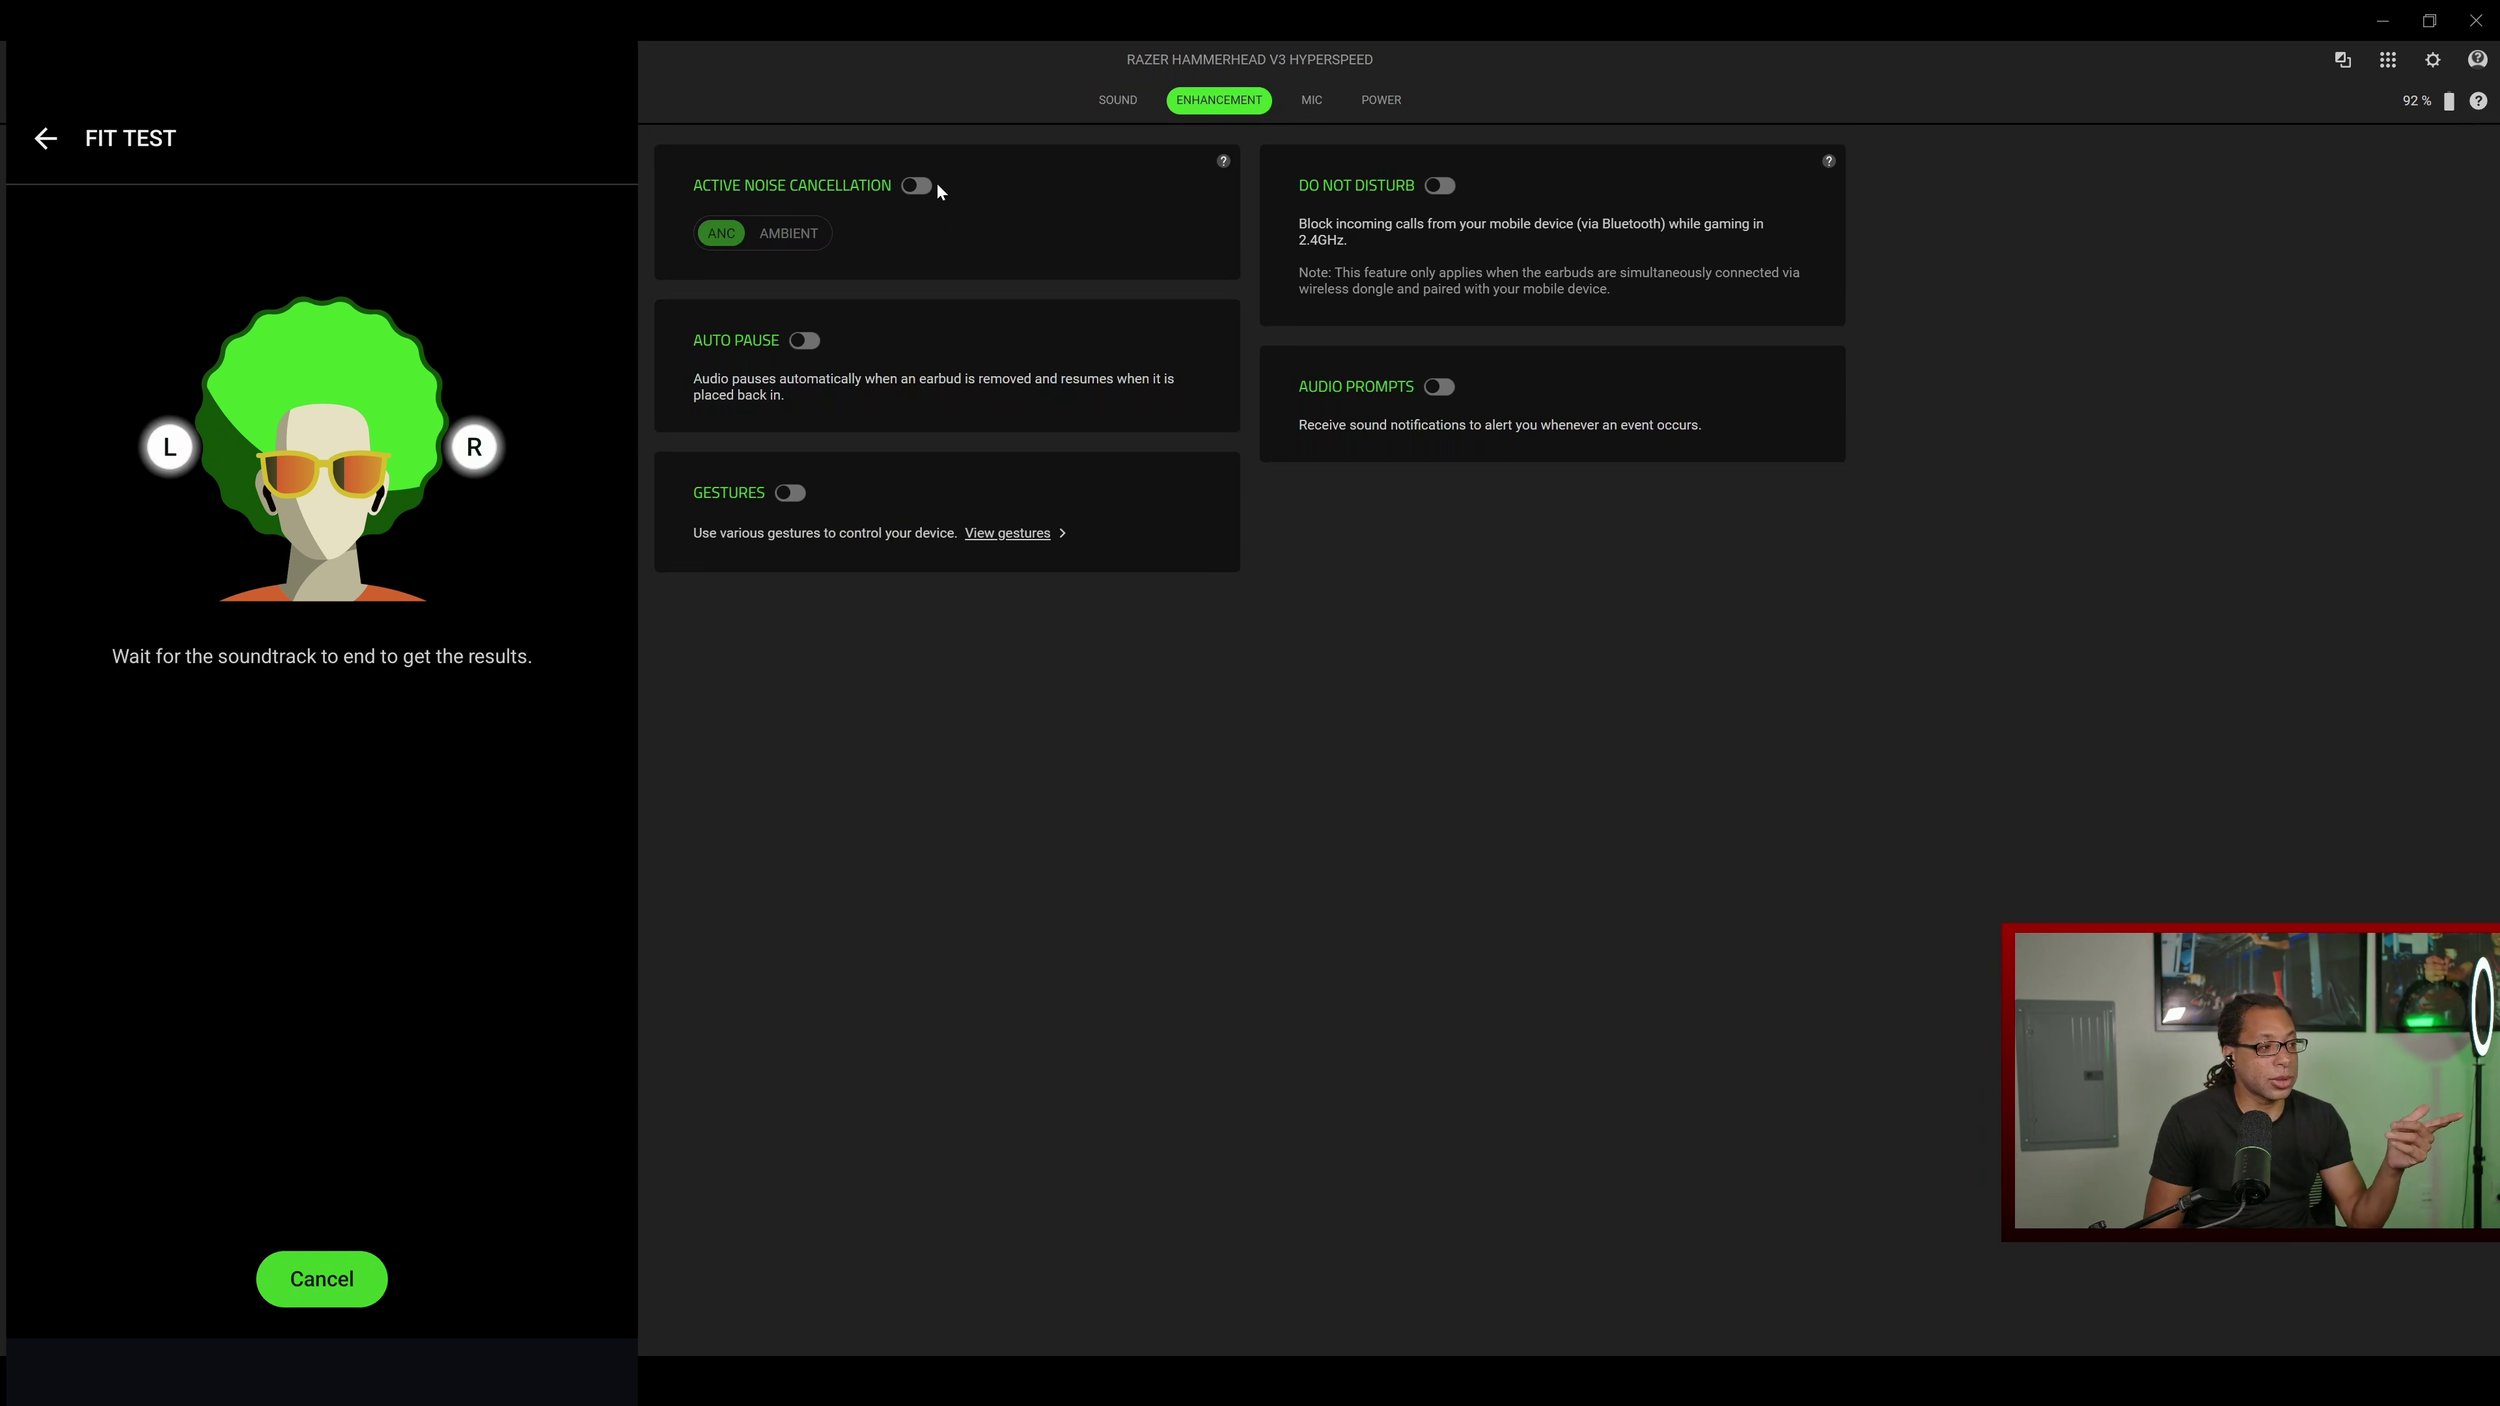
Task: Click the Auto Pause label
Action: click(x=736, y=341)
